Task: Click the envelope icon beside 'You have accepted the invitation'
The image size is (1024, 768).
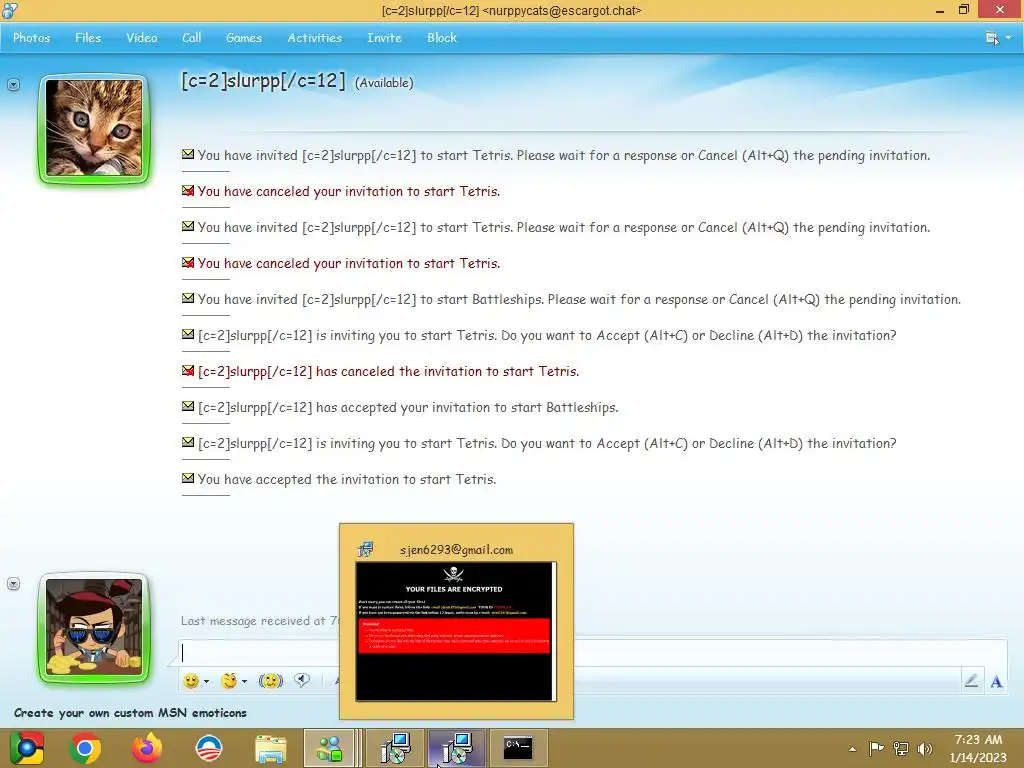Action: click(x=188, y=478)
